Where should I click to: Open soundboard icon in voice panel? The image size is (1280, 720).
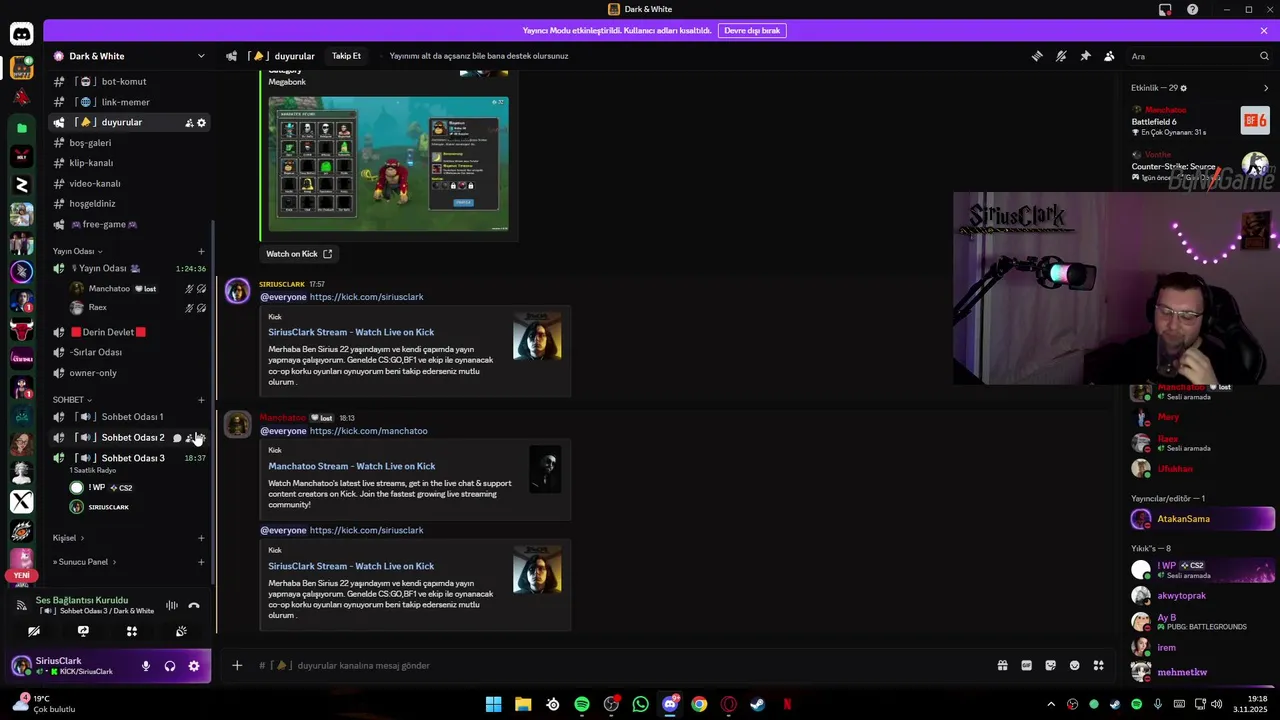181,631
